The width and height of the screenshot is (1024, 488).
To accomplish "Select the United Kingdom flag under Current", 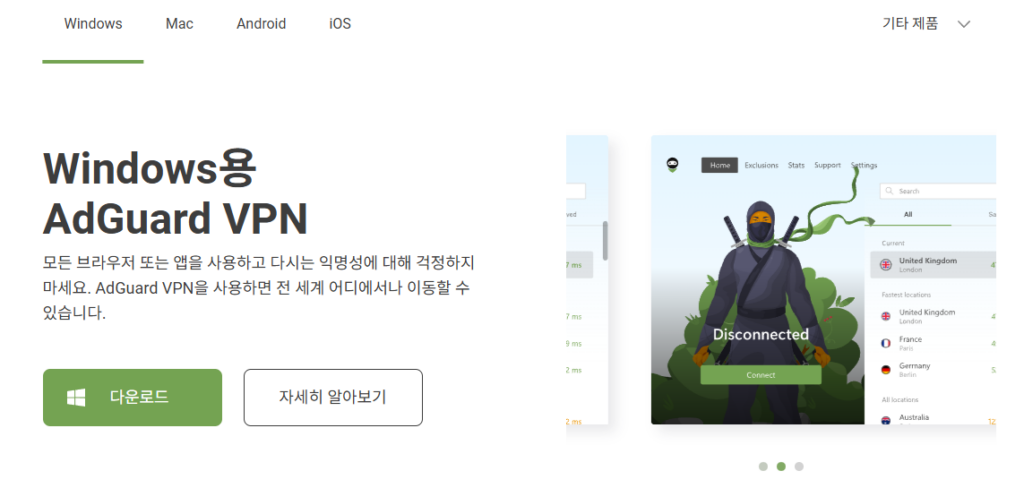I will [886, 265].
